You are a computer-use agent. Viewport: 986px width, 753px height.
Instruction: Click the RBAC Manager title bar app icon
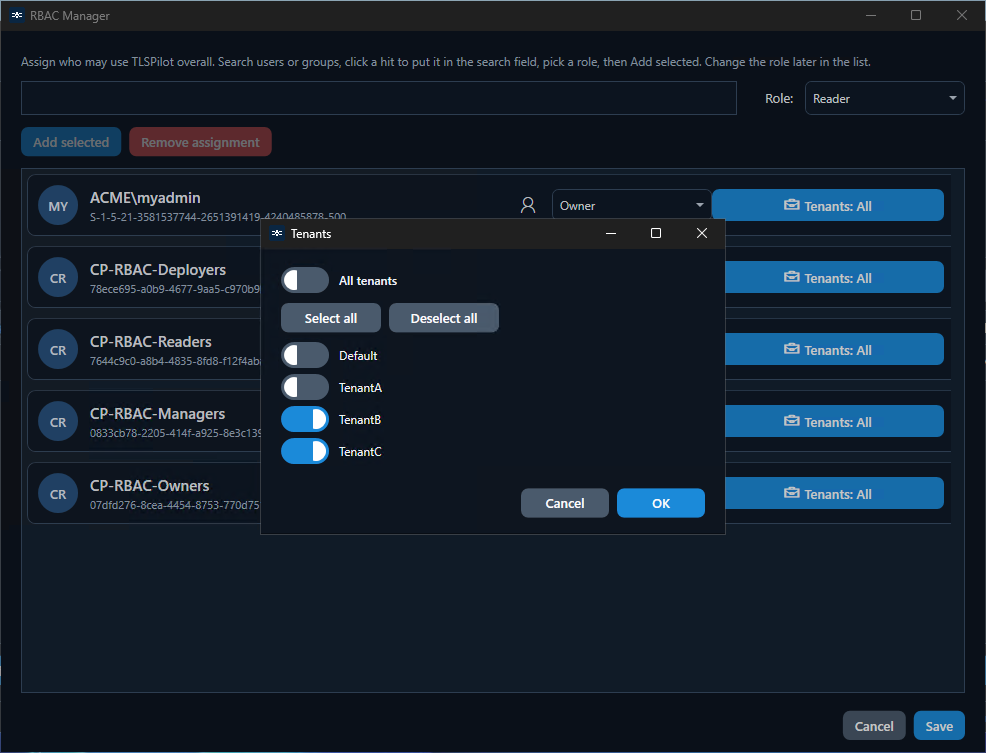tap(17, 15)
